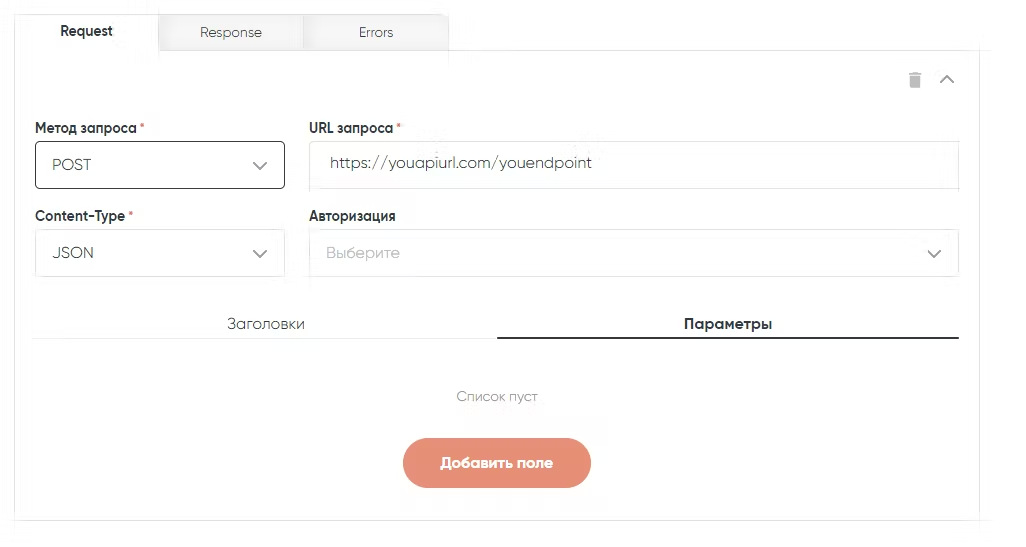
Task: Collapse the request panel with the up chevron
Action: [x=947, y=79]
